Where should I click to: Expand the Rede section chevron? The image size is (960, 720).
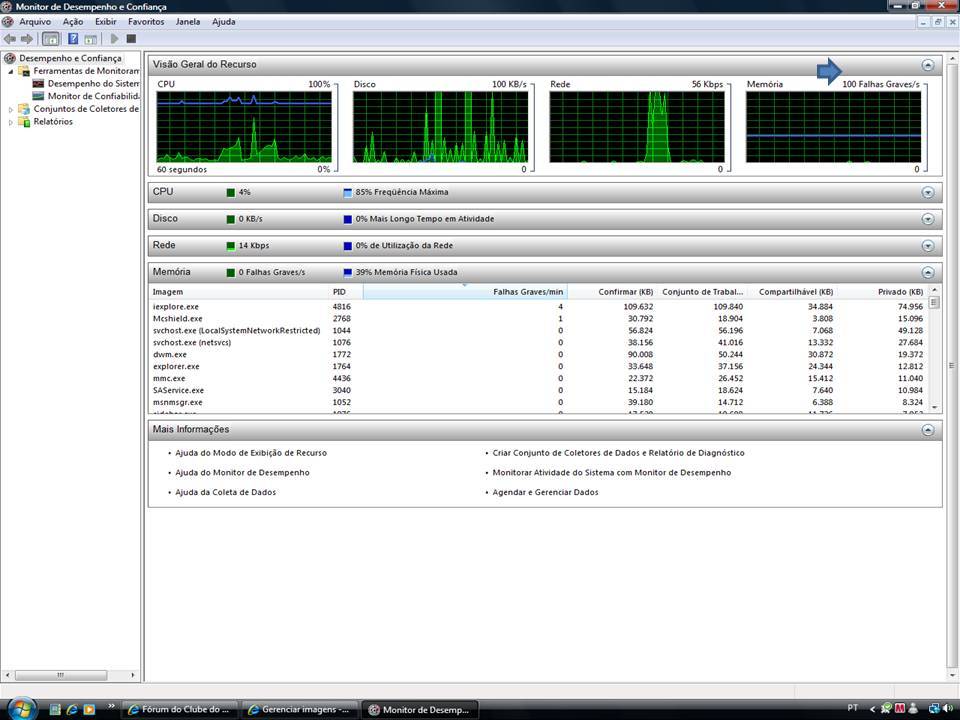[x=928, y=246]
